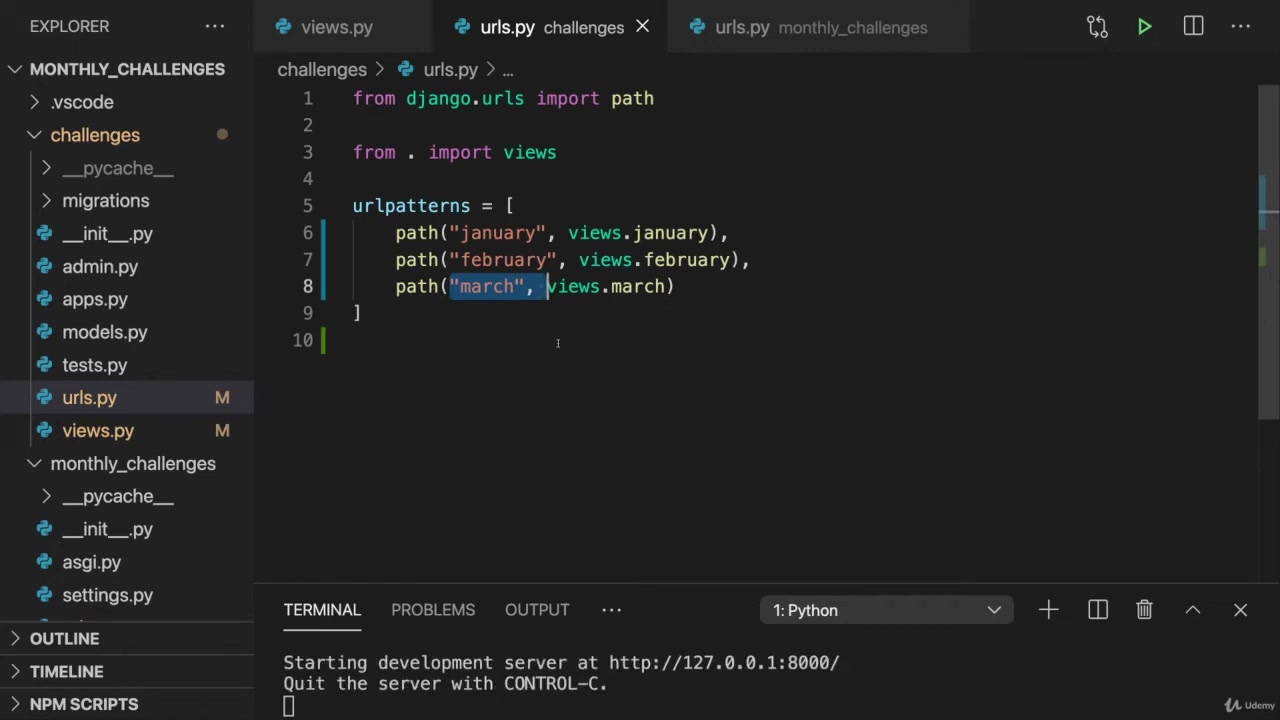Screen dimensions: 1280x720
Task: Show more panel tabs ellipsis
Action: click(612, 610)
